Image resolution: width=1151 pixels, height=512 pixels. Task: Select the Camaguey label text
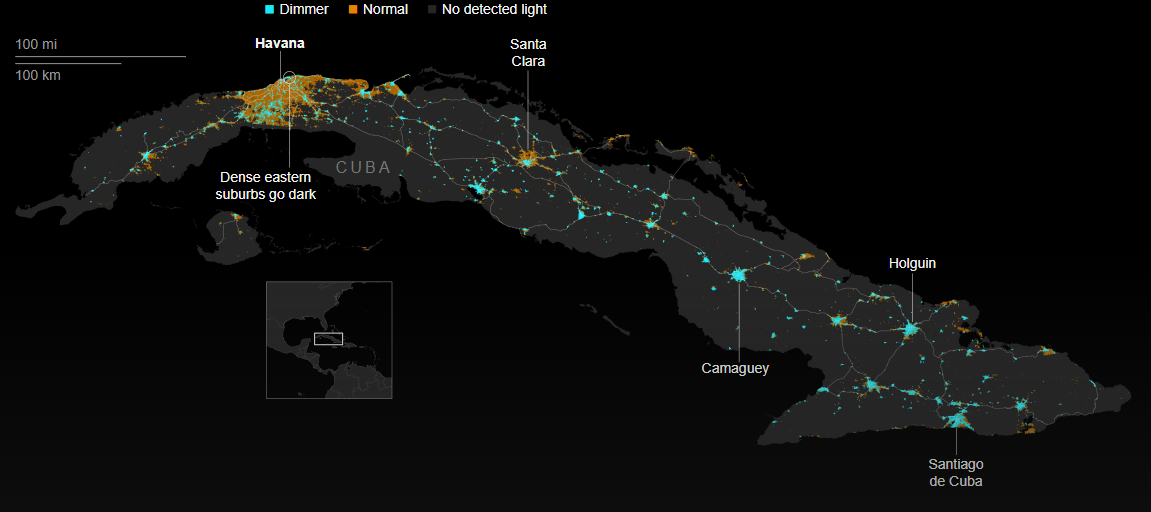pyautogui.click(x=735, y=368)
